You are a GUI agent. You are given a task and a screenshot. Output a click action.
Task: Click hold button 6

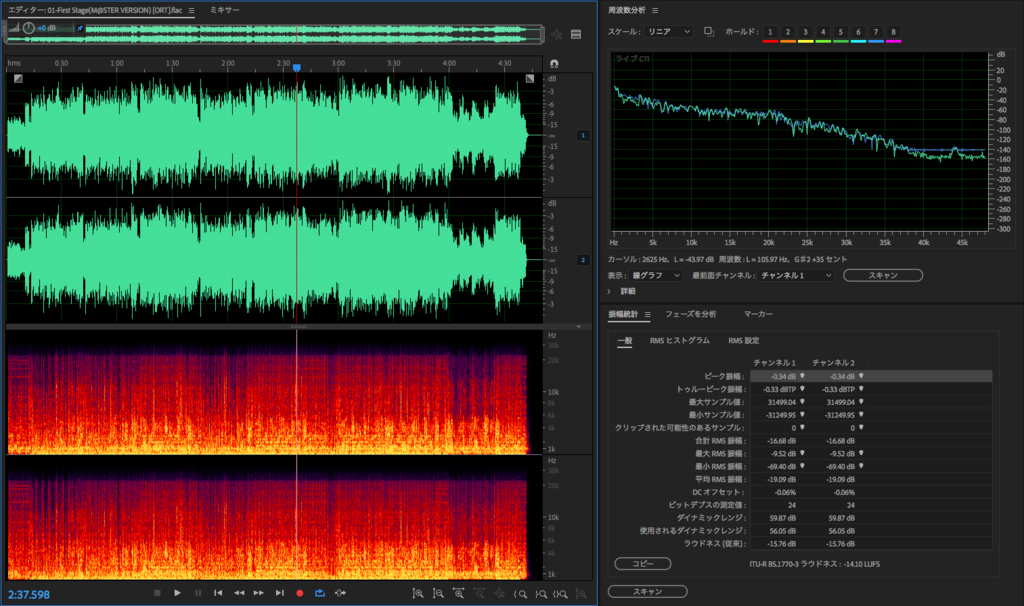point(858,32)
